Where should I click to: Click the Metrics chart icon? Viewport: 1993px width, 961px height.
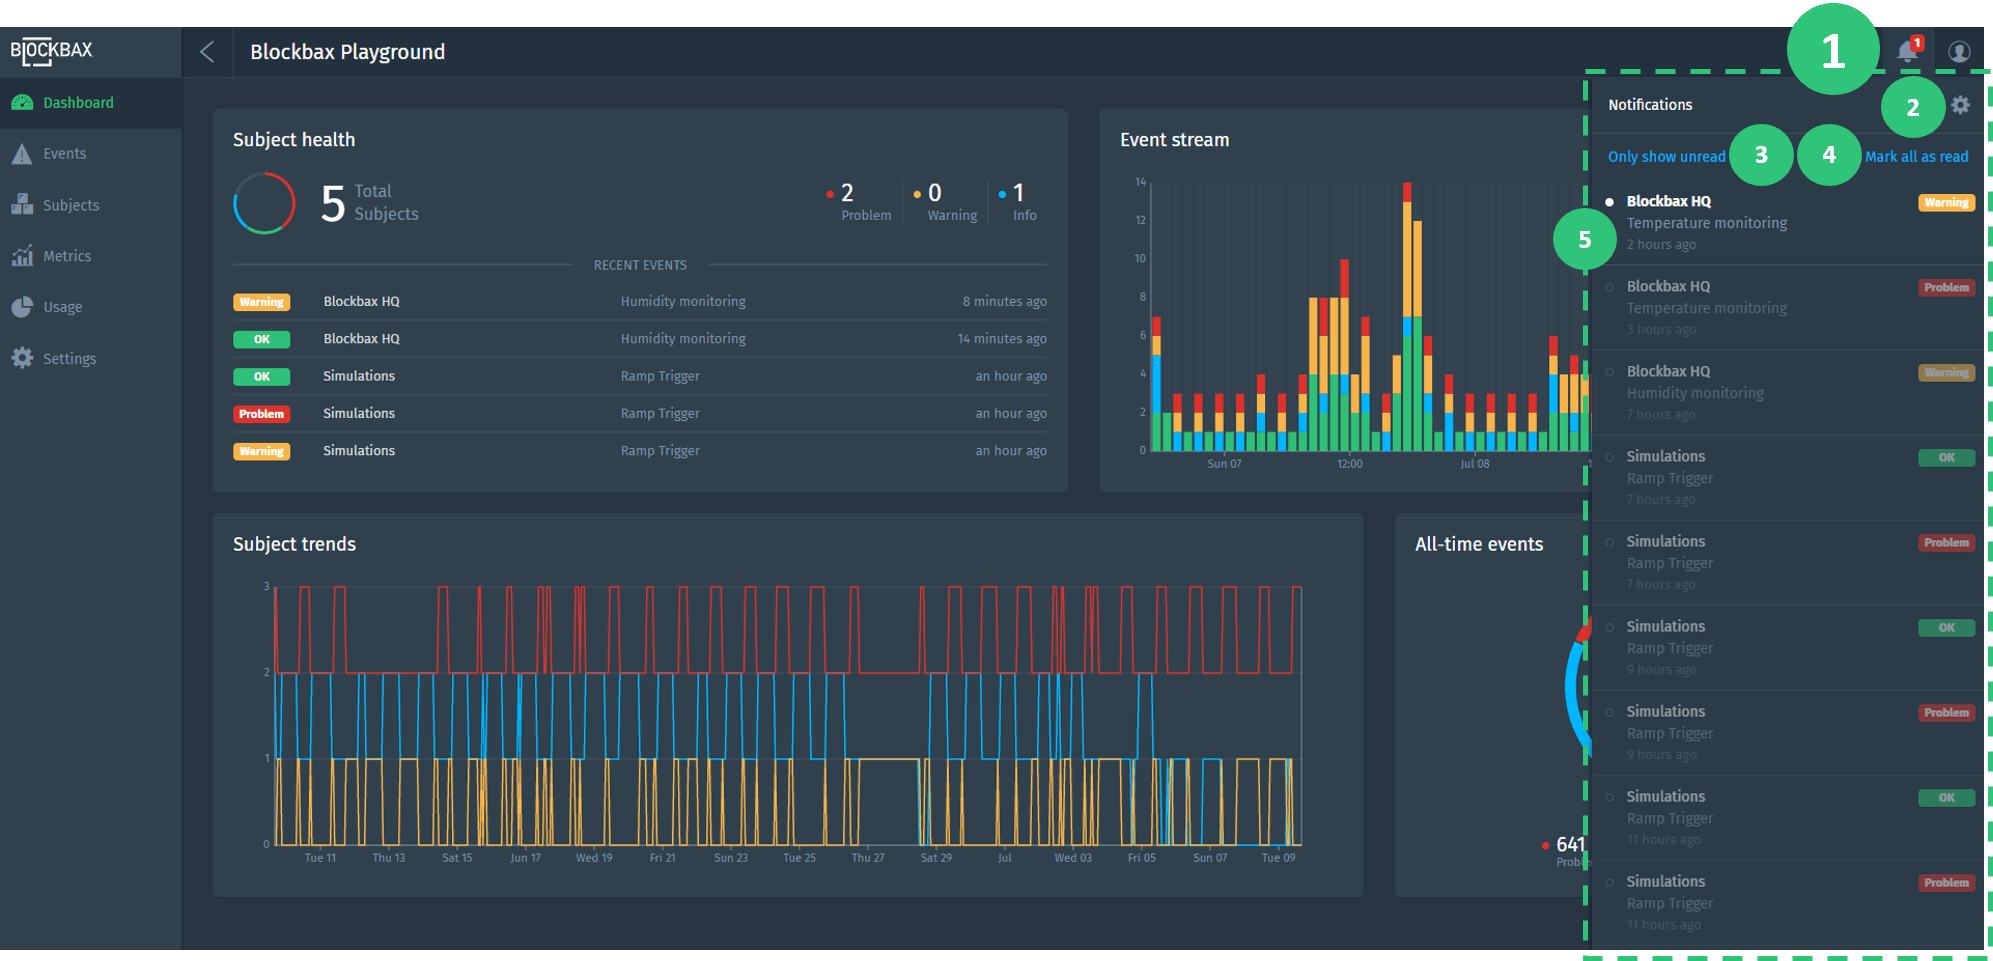(22, 256)
